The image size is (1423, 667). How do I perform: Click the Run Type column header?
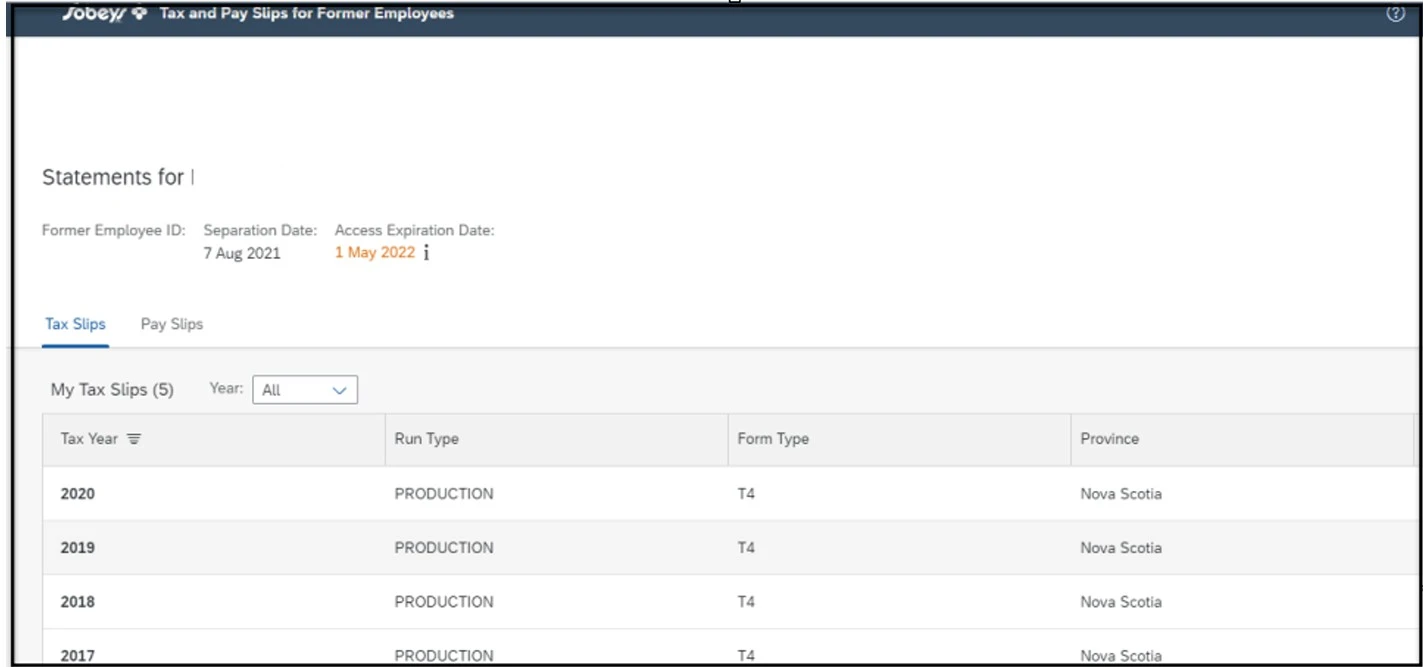427,439
